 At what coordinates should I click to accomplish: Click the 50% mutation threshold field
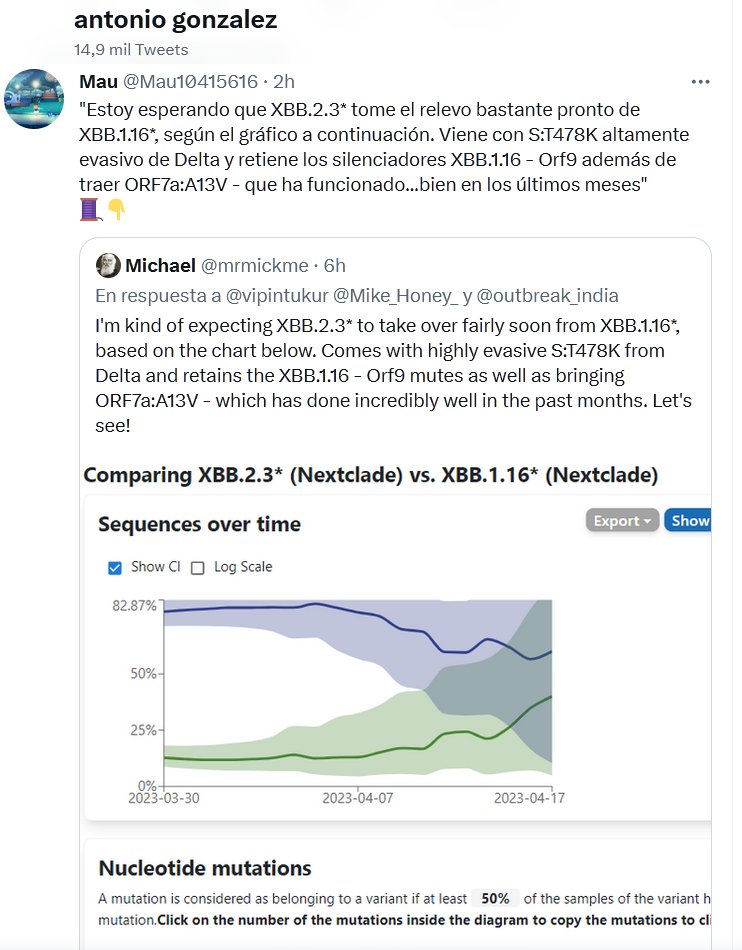pyautogui.click(x=491, y=898)
